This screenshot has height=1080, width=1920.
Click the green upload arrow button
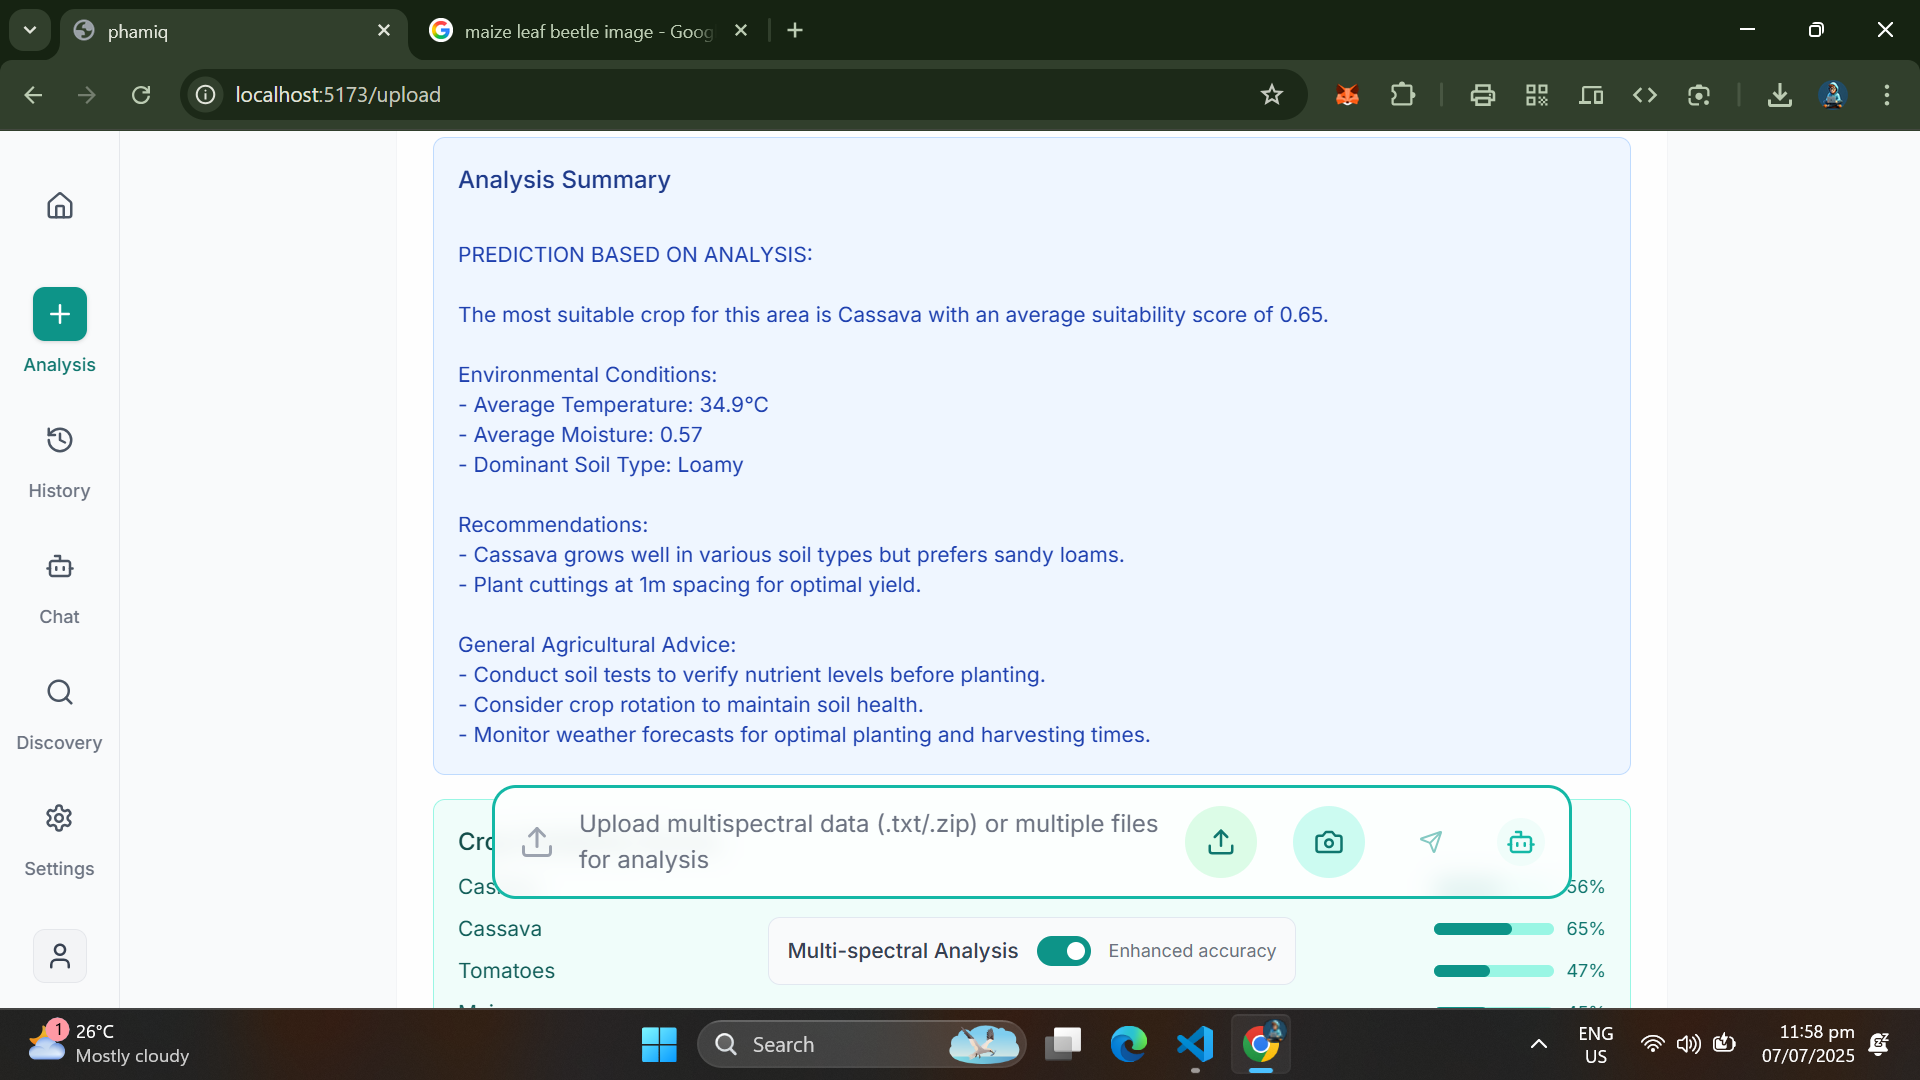pos(1220,842)
